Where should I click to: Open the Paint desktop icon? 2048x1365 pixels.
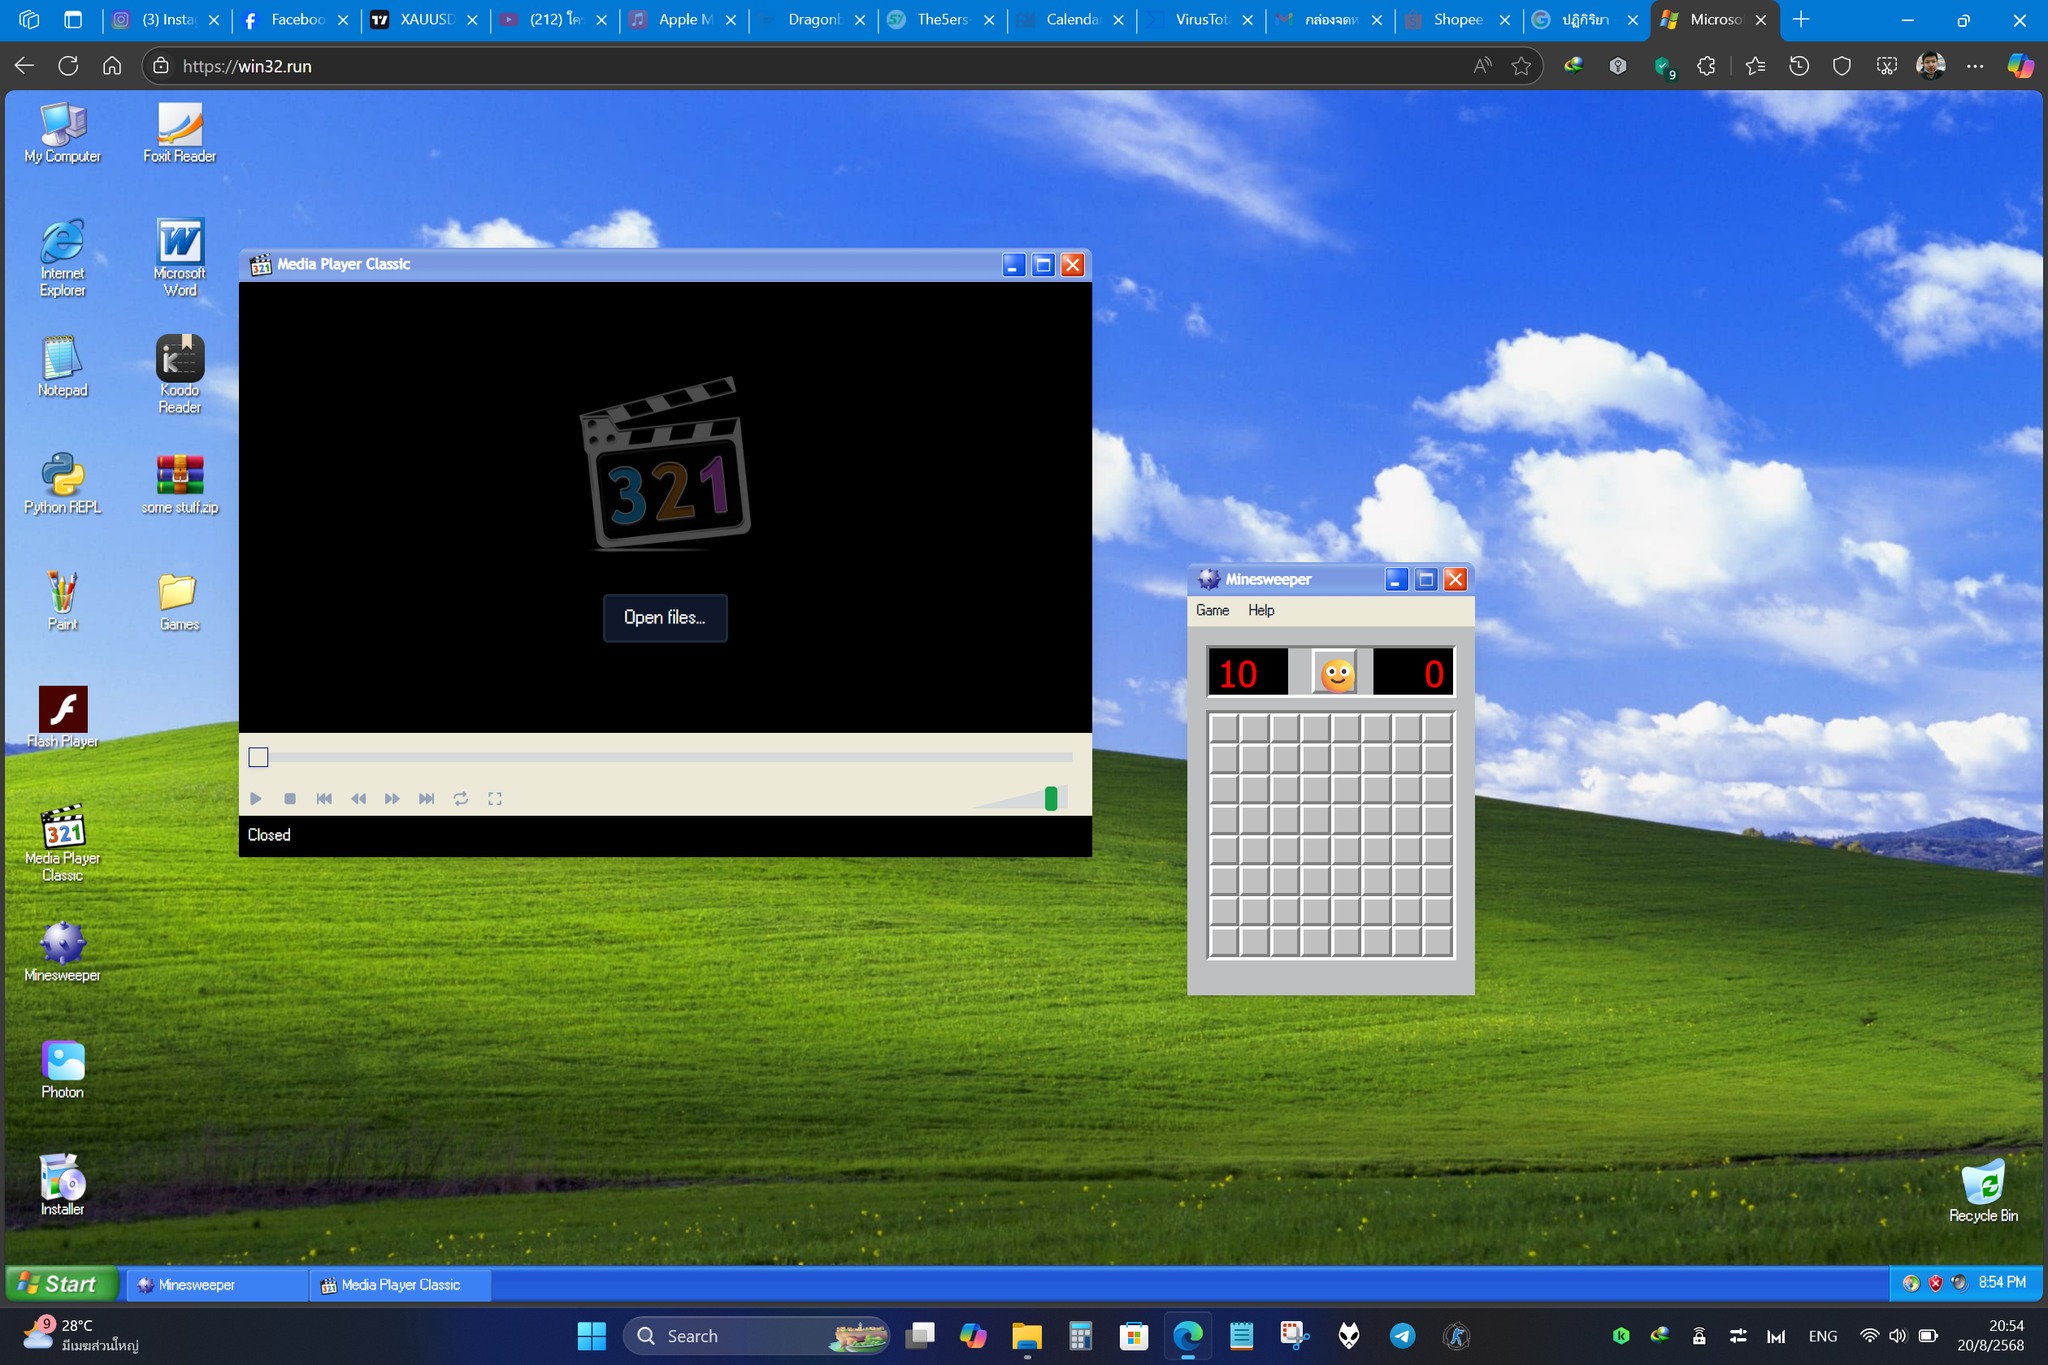coord(62,601)
